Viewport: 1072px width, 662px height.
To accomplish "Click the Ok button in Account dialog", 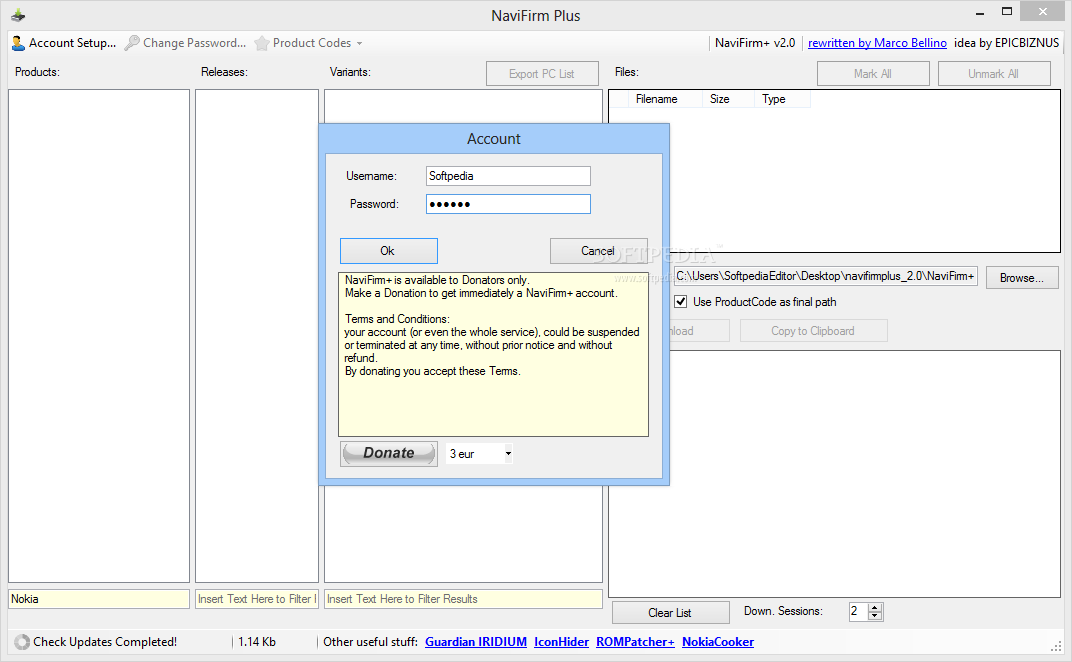I will 388,251.
